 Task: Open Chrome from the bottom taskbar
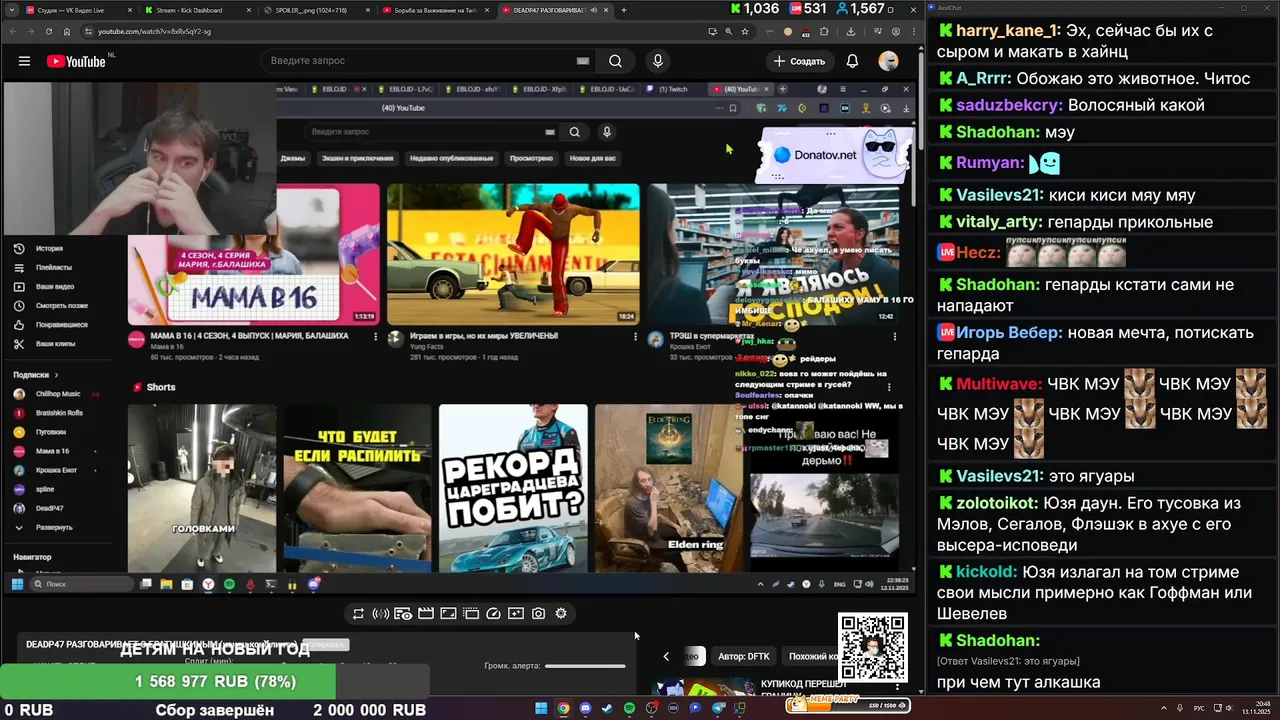coord(563,708)
